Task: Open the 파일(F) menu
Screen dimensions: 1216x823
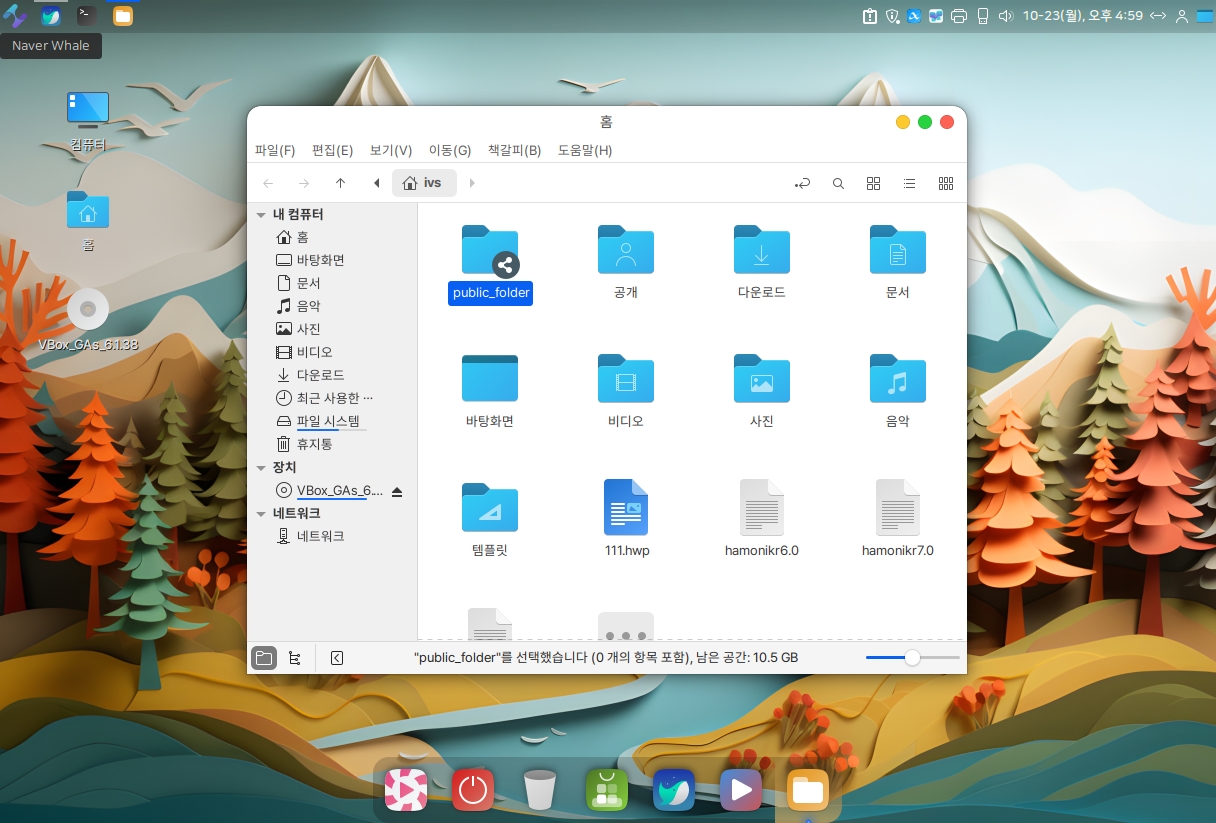Action: [275, 151]
